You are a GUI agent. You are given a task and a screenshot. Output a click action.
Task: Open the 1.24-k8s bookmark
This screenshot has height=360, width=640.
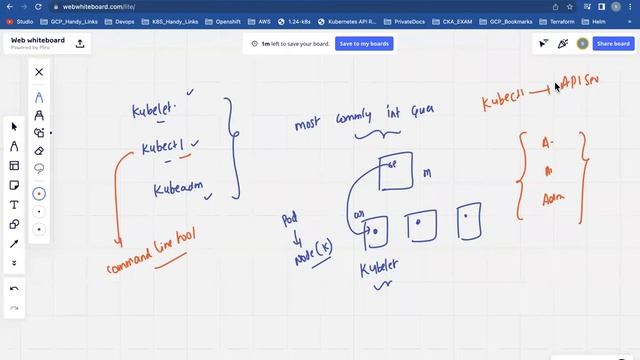(294, 22)
